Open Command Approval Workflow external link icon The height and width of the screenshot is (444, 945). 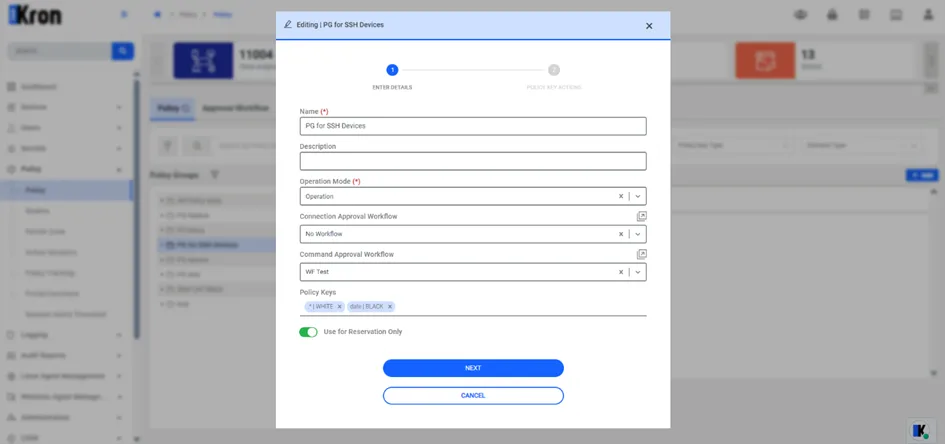tap(641, 254)
